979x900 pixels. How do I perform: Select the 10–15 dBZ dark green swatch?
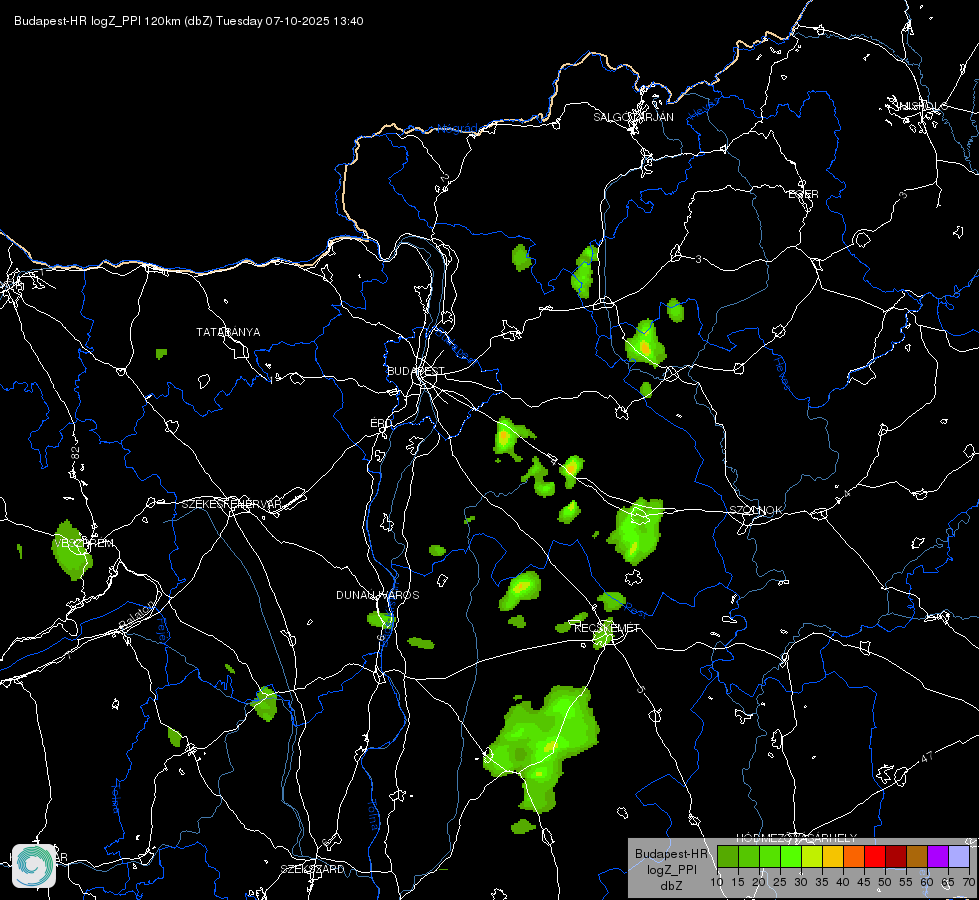[x=728, y=856]
